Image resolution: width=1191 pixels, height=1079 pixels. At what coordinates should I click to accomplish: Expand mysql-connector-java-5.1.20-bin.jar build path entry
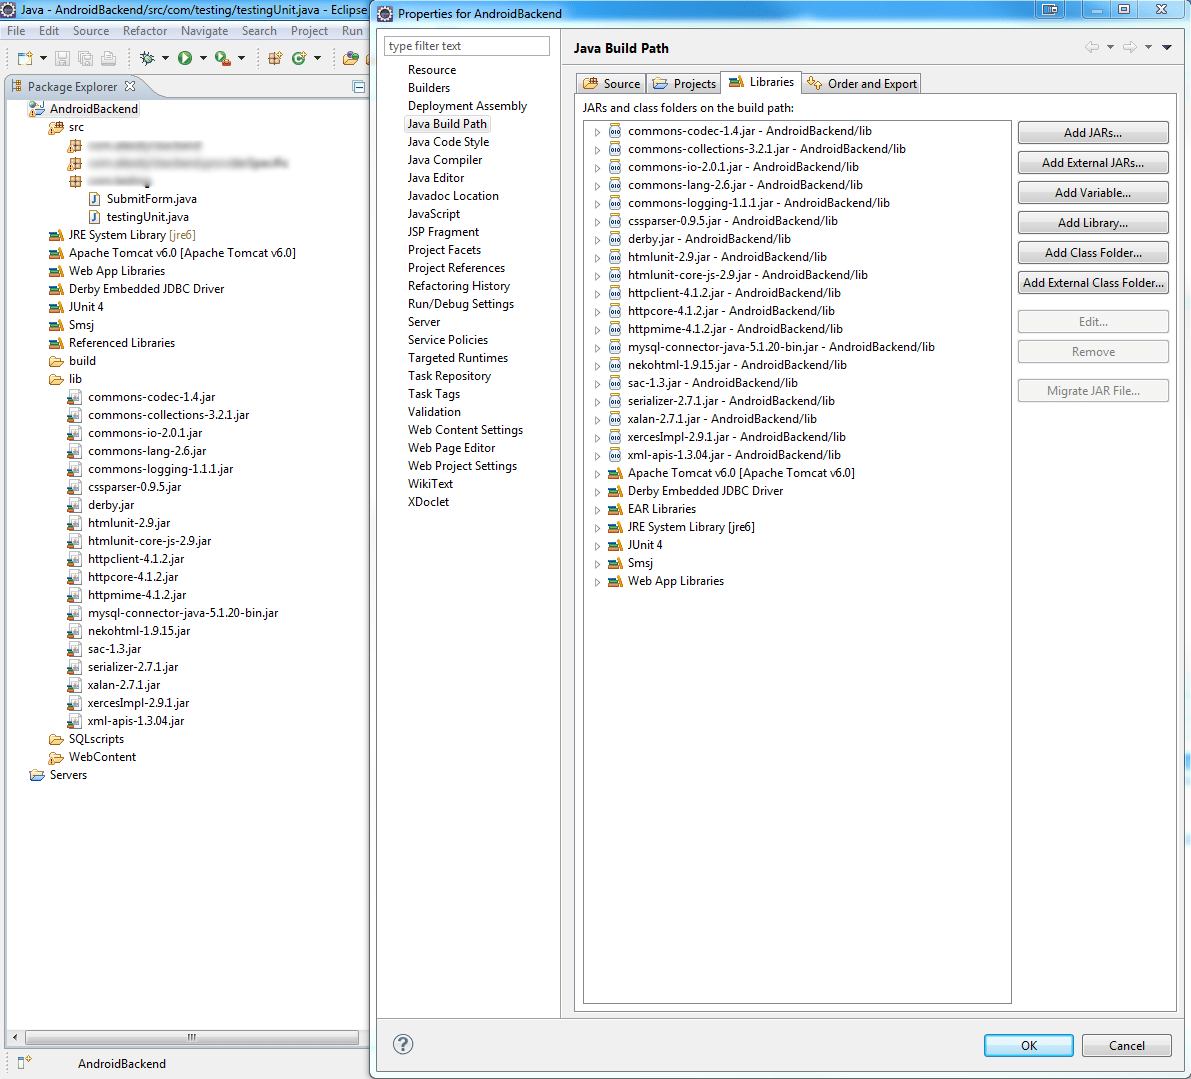[597, 348]
